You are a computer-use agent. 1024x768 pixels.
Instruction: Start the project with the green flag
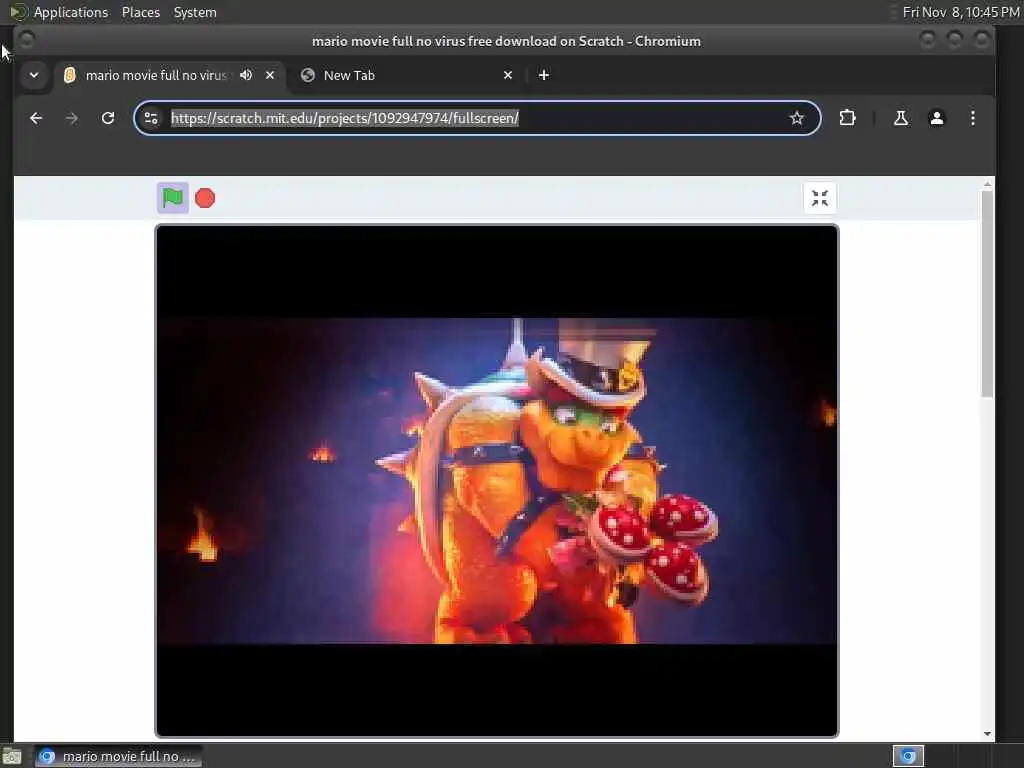[x=173, y=198]
